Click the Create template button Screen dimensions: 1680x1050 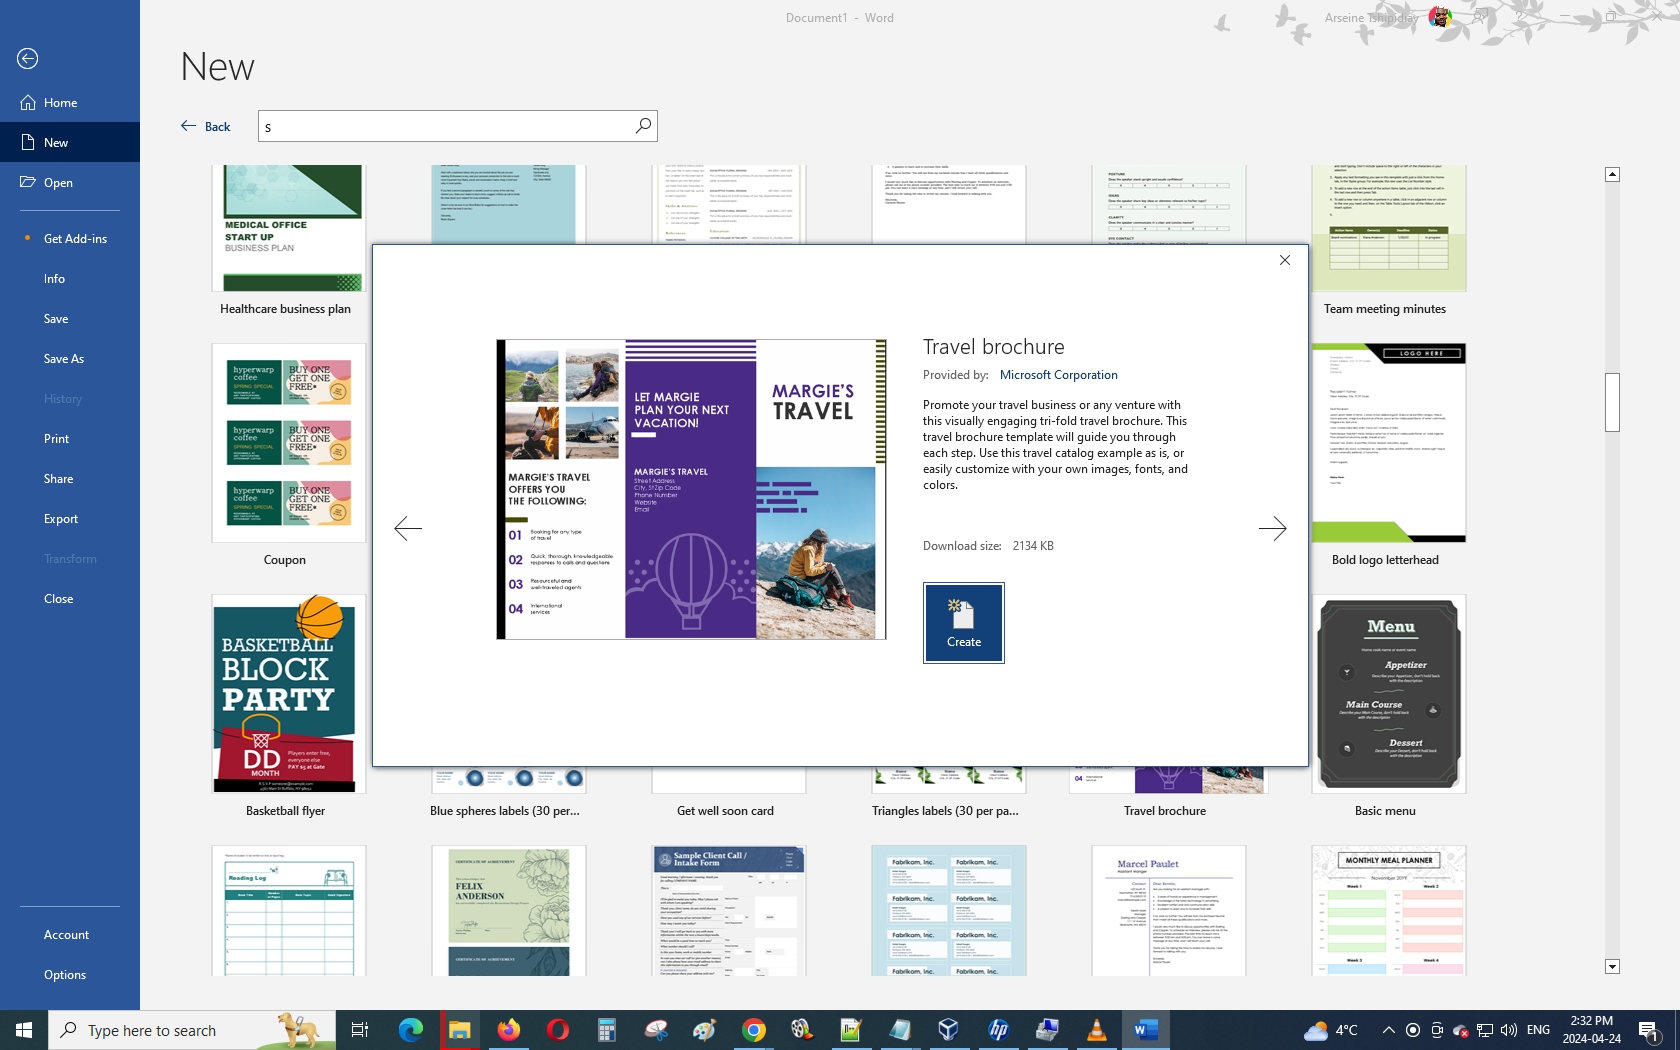point(963,622)
